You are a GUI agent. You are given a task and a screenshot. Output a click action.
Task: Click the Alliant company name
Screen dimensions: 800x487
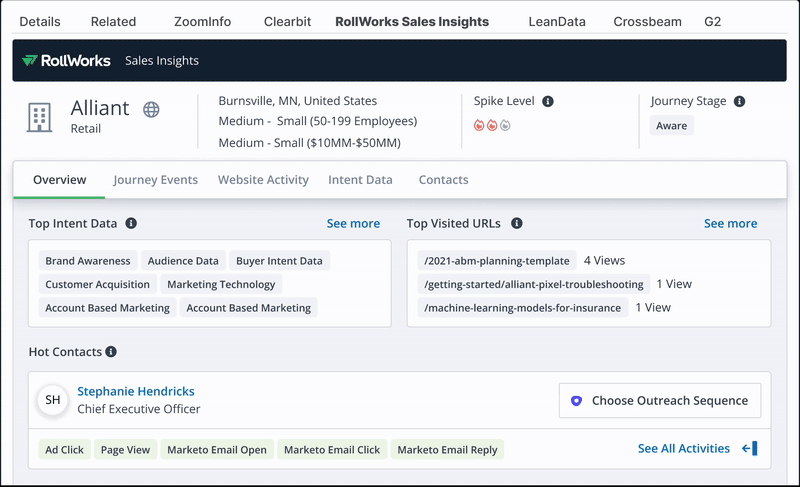[x=100, y=108]
